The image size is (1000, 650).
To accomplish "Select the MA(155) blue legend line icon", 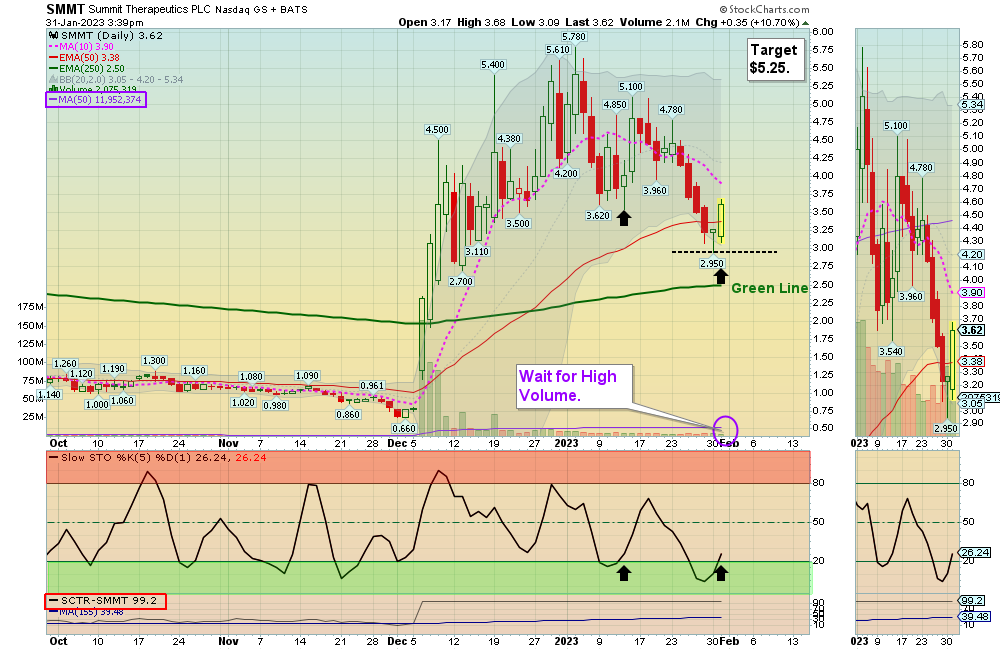I will click(52, 612).
